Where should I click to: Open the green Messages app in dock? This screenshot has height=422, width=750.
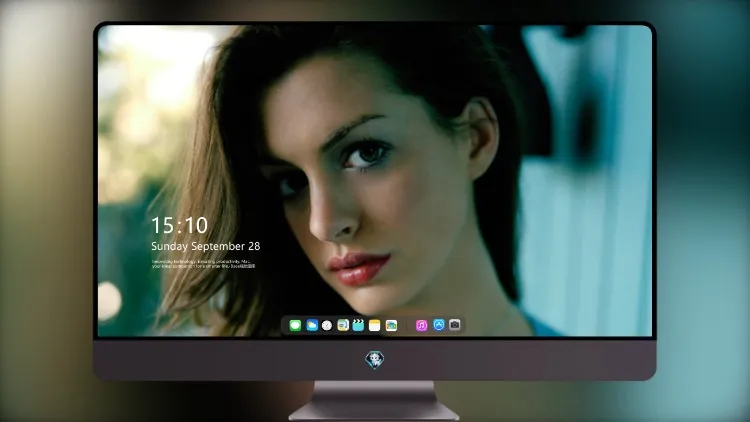pos(295,325)
